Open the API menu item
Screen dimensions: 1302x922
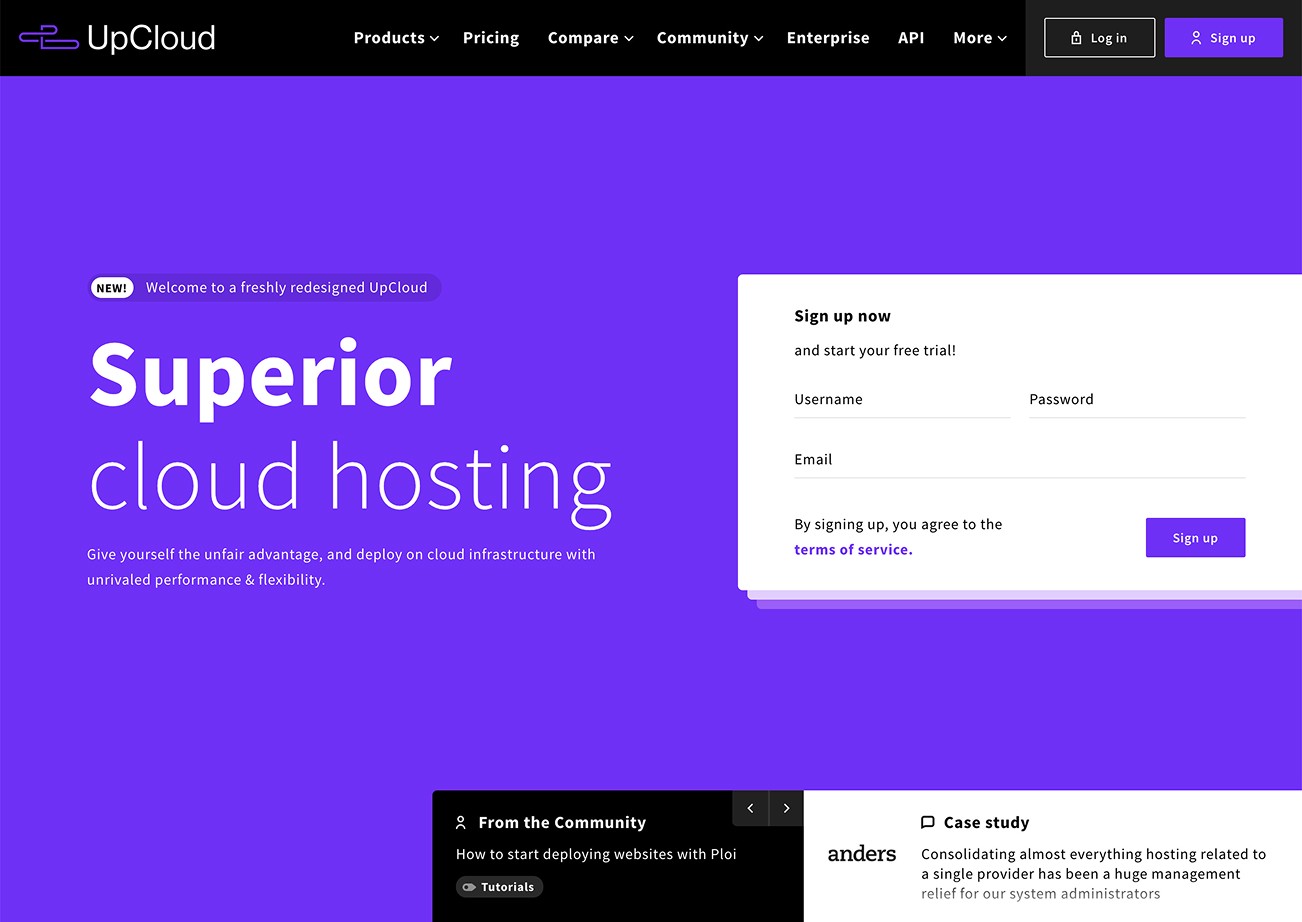[911, 38]
